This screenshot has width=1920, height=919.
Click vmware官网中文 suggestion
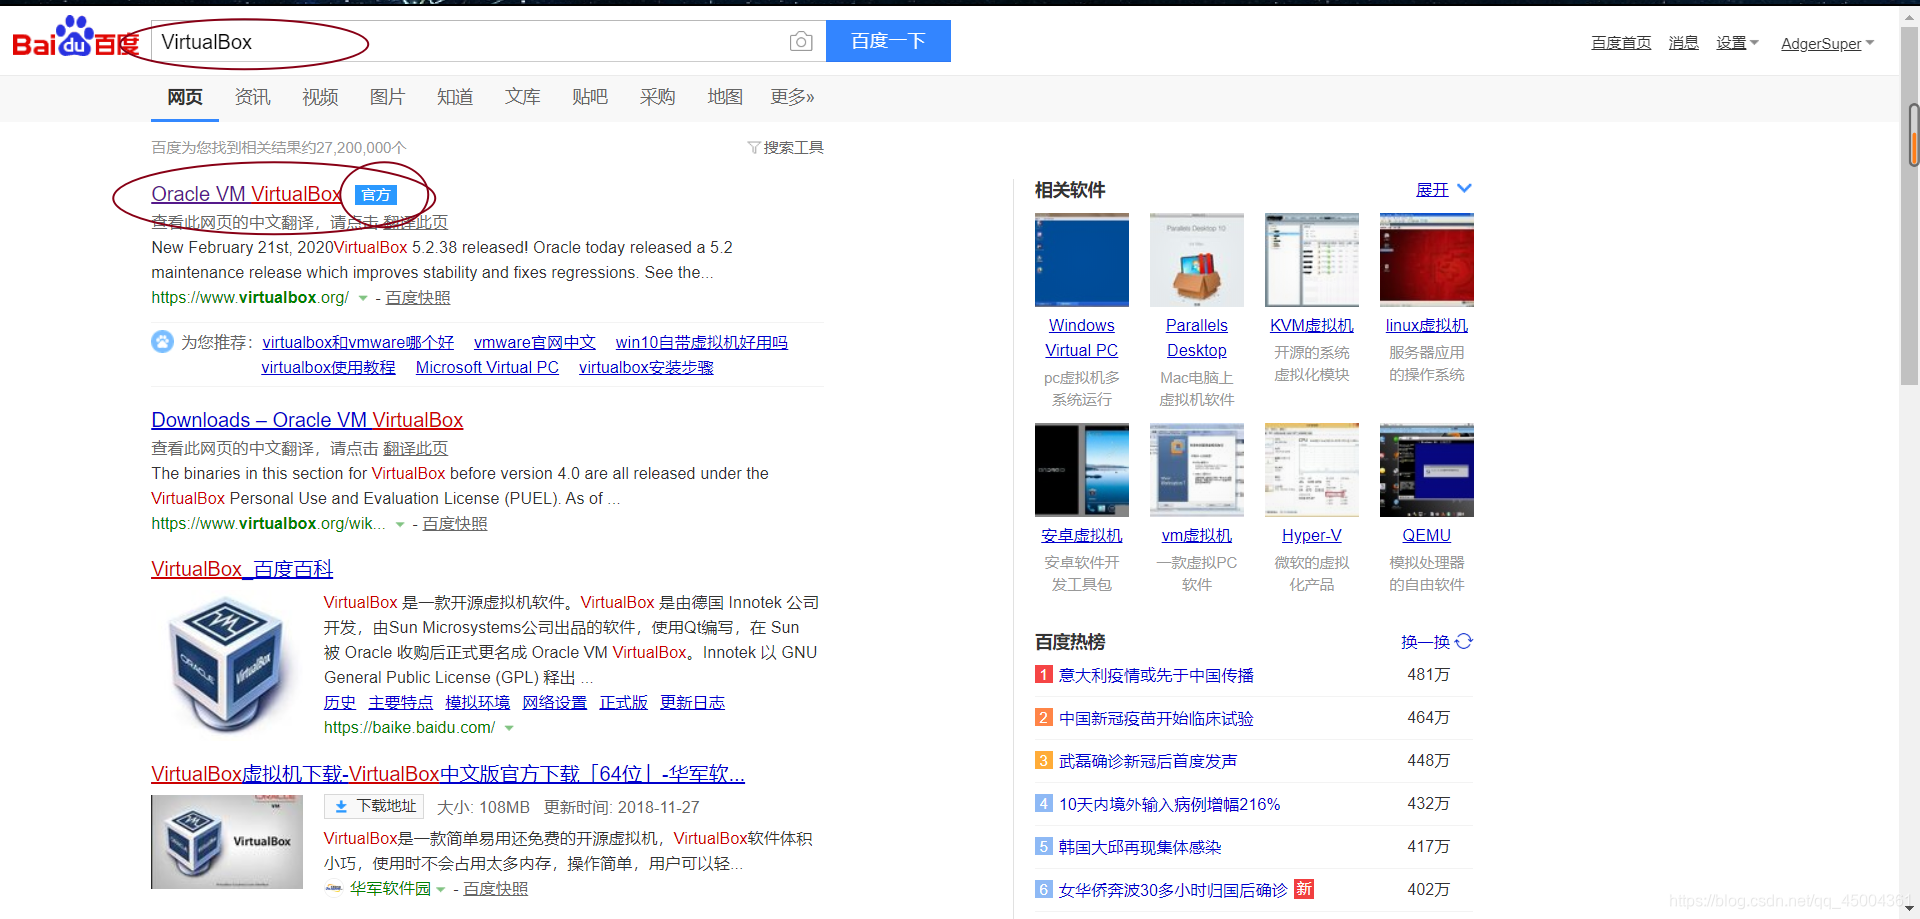click(x=535, y=342)
